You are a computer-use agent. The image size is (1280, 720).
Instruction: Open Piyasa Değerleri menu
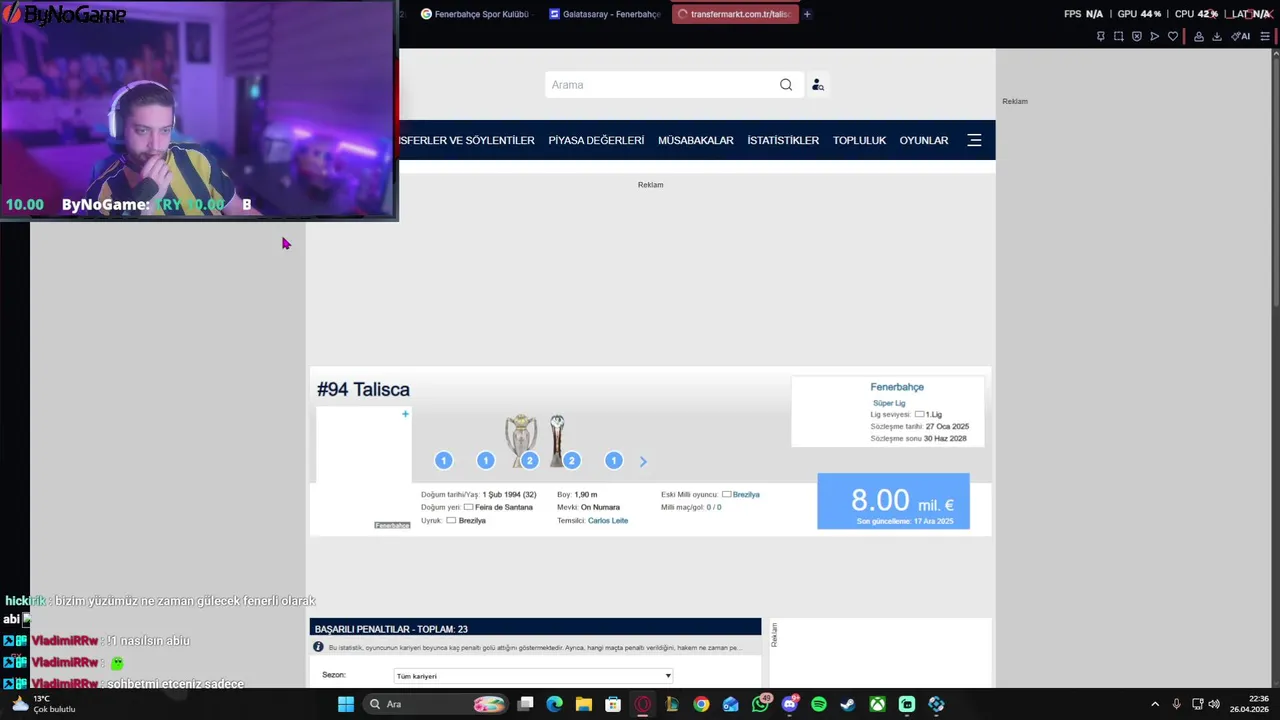596,140
